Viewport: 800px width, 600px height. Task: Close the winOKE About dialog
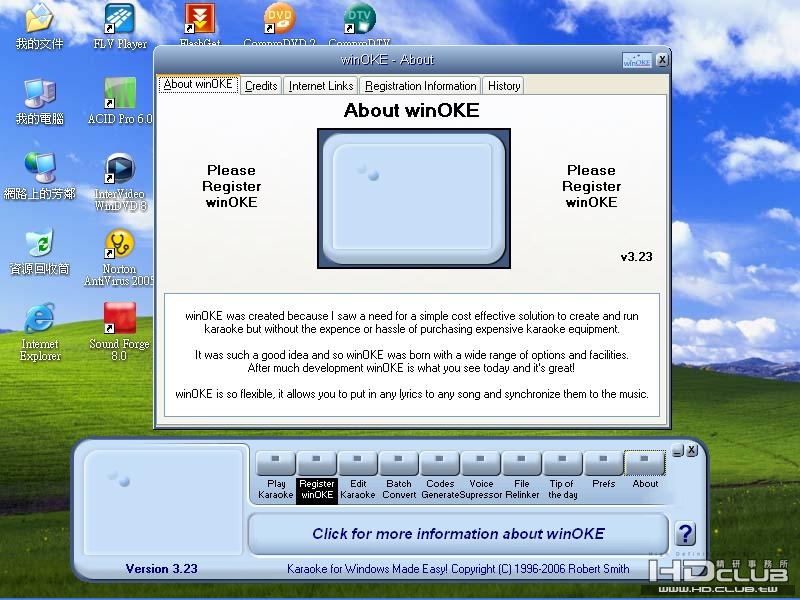662,60
